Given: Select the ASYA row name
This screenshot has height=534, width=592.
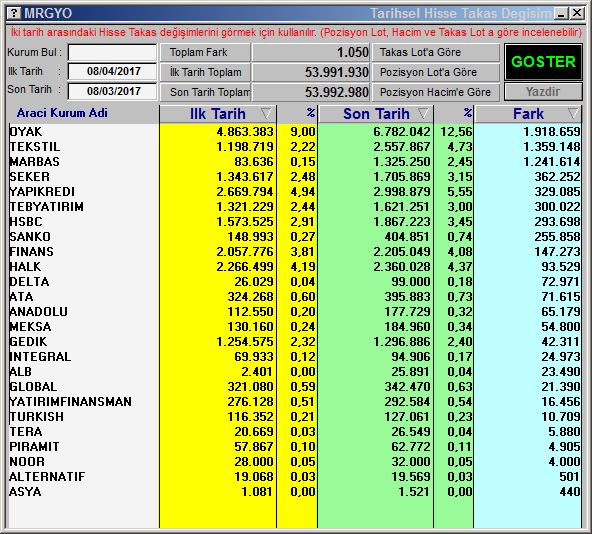Looking at the screenshot, I should (x=25, y=492).
